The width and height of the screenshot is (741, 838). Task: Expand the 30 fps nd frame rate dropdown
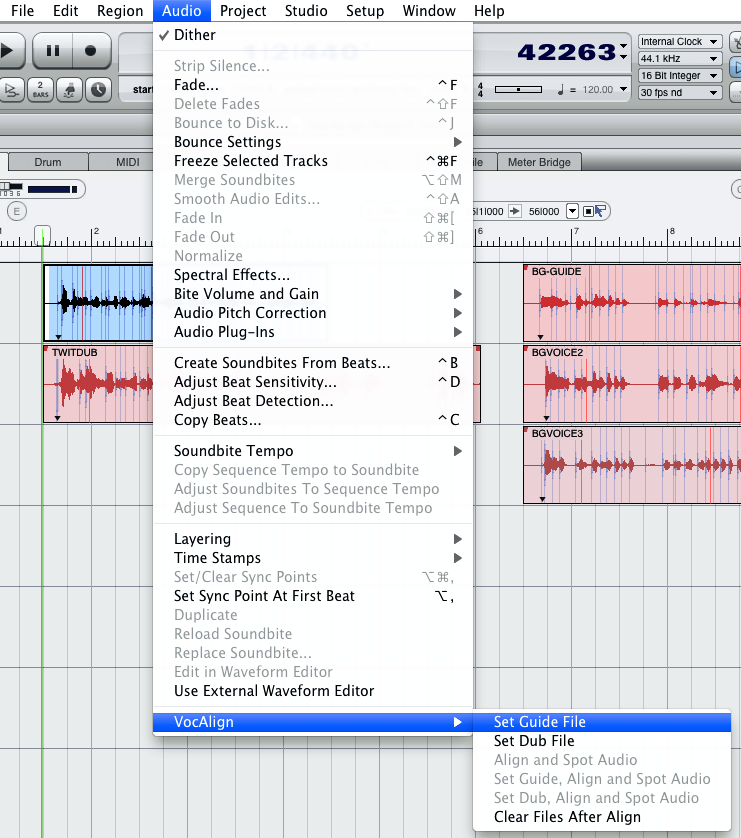(x=680, y=93)
